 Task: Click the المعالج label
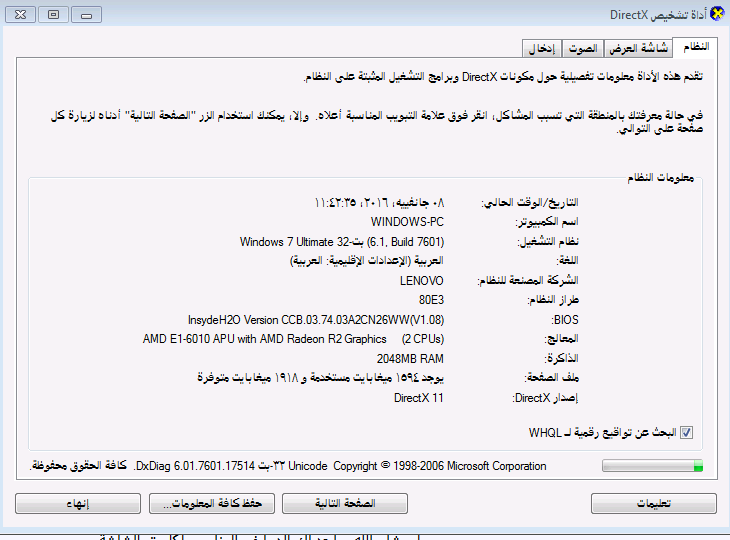[562, 339]
